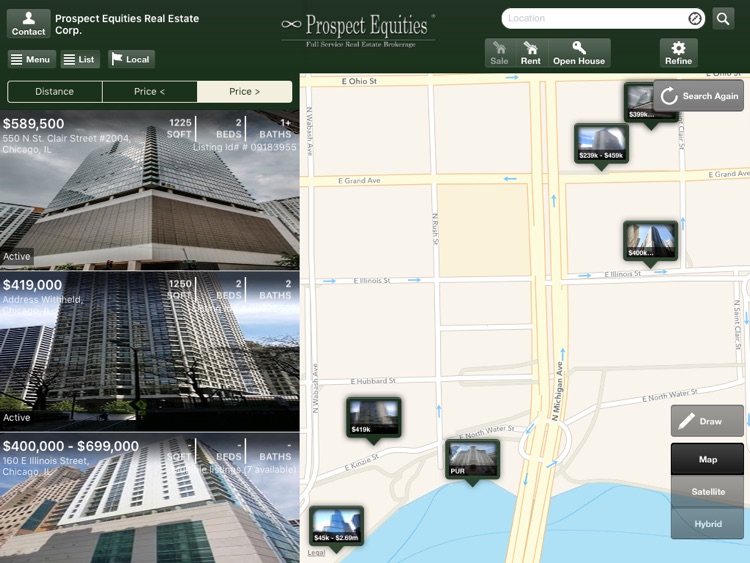Tap the Local flag button
750x563 pixels.
tap(131, 59)
